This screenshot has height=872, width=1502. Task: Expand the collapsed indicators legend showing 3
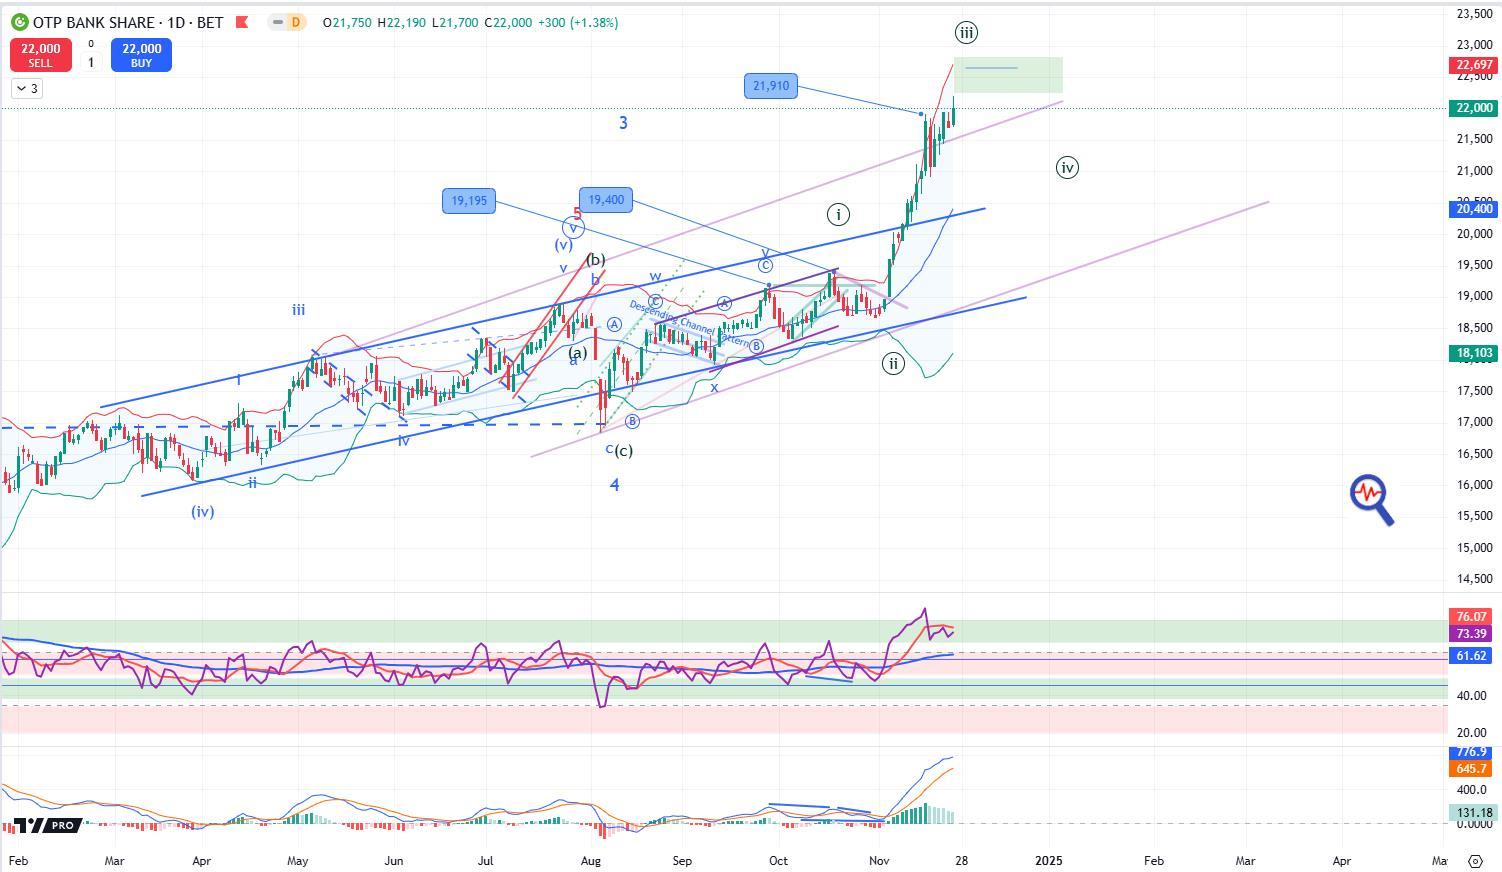pyautogui.click(x=27, y=89)
